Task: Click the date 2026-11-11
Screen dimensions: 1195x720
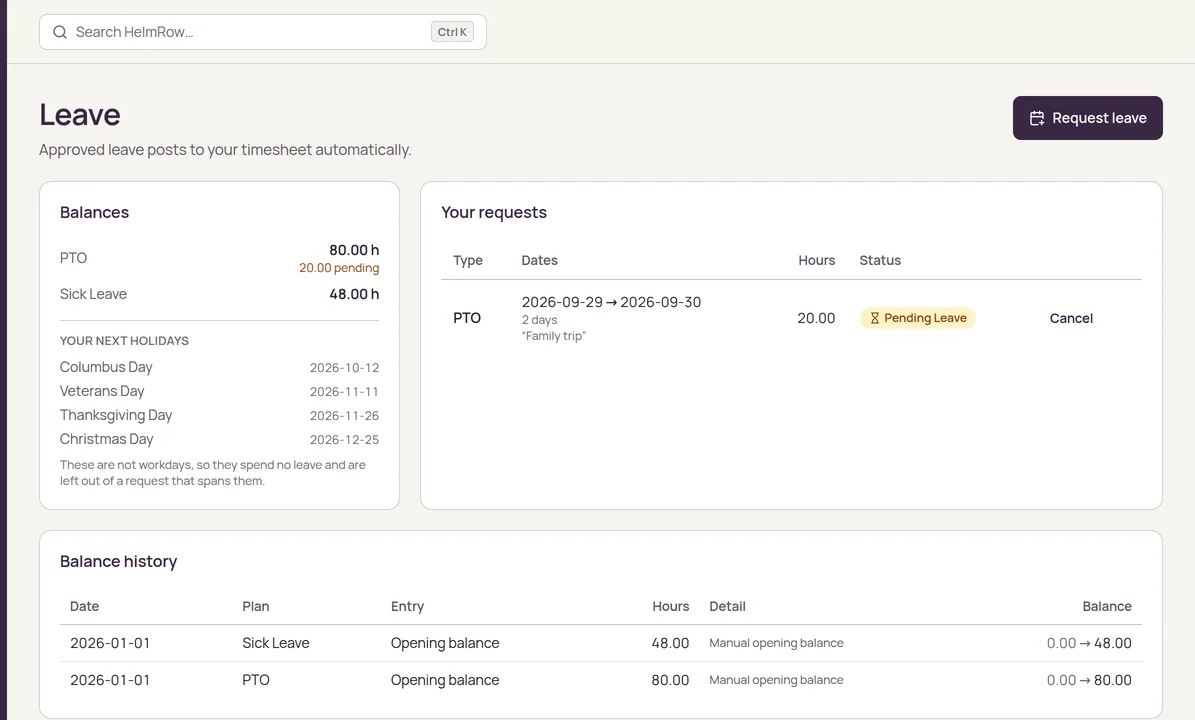Action: (x=344, y=392)
